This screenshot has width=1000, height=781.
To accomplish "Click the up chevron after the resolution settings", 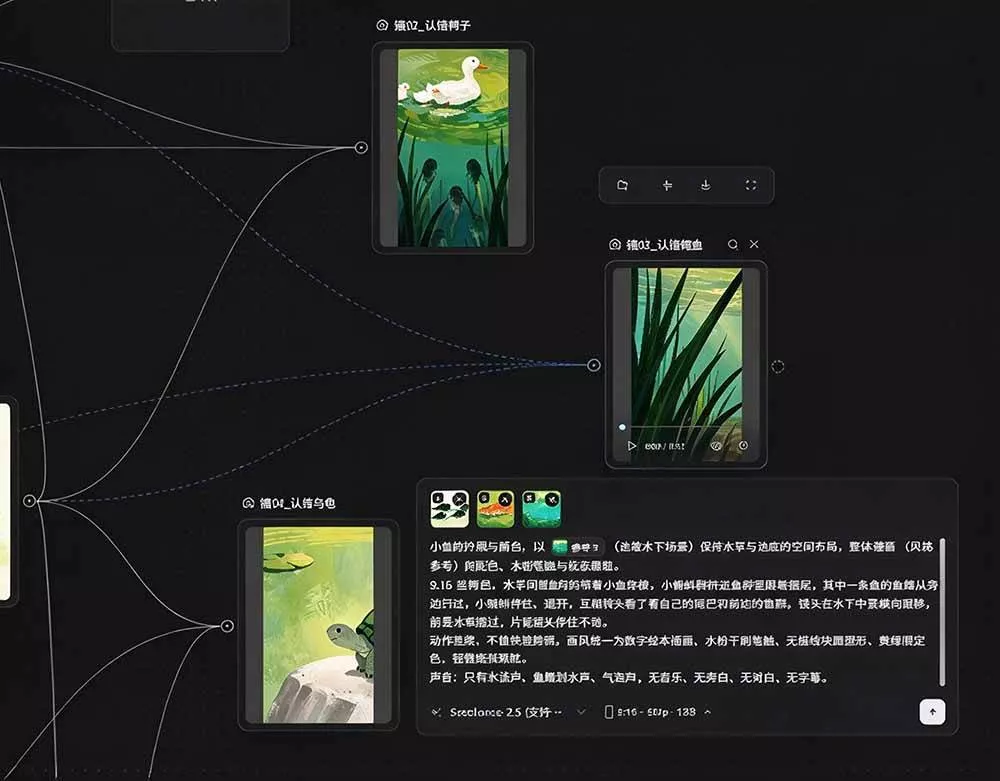I will click(707, 712).
